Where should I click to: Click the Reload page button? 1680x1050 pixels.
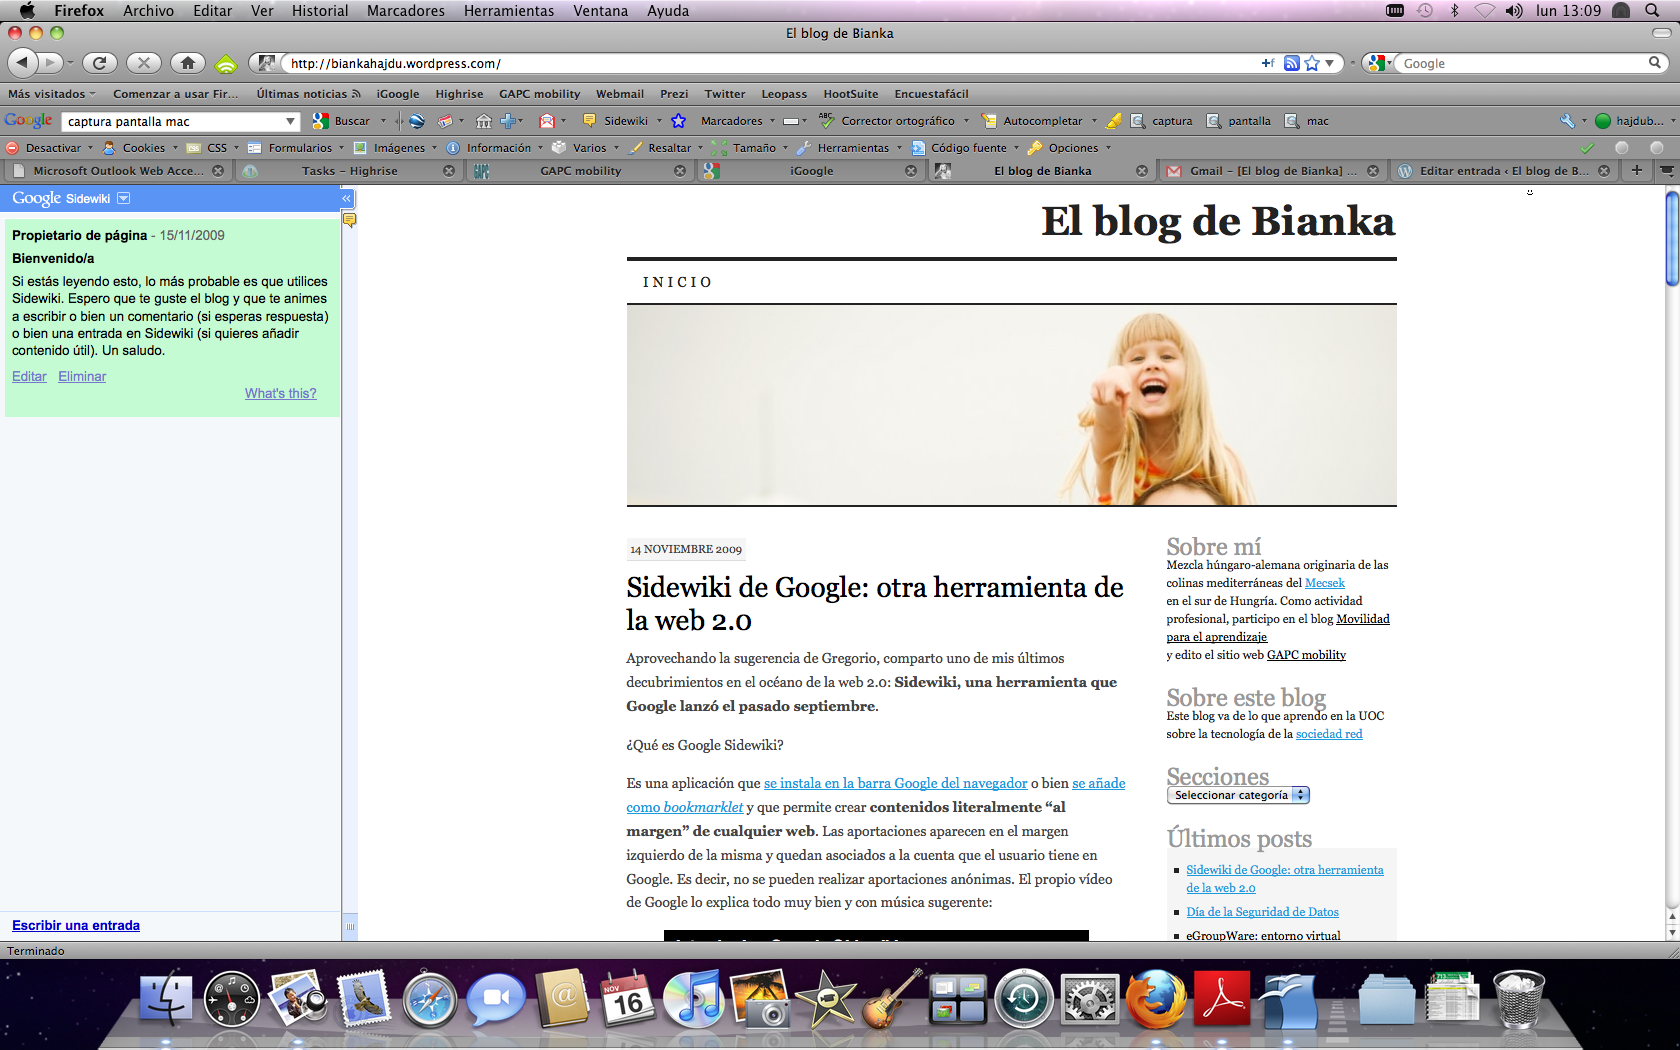click(99, 63)
